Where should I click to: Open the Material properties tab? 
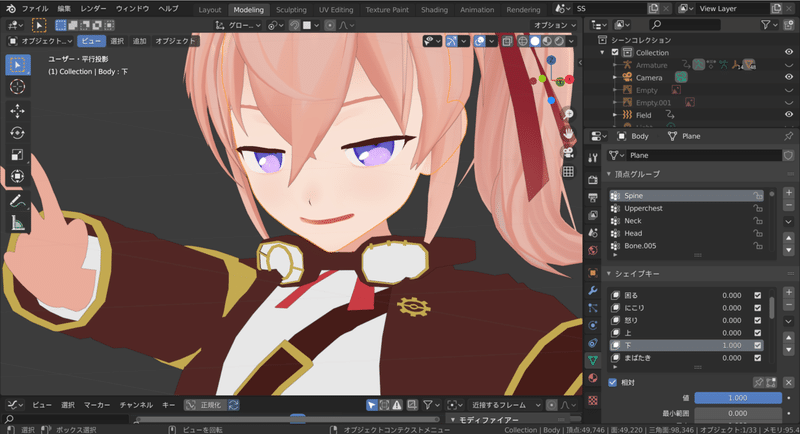click(592, 378)
